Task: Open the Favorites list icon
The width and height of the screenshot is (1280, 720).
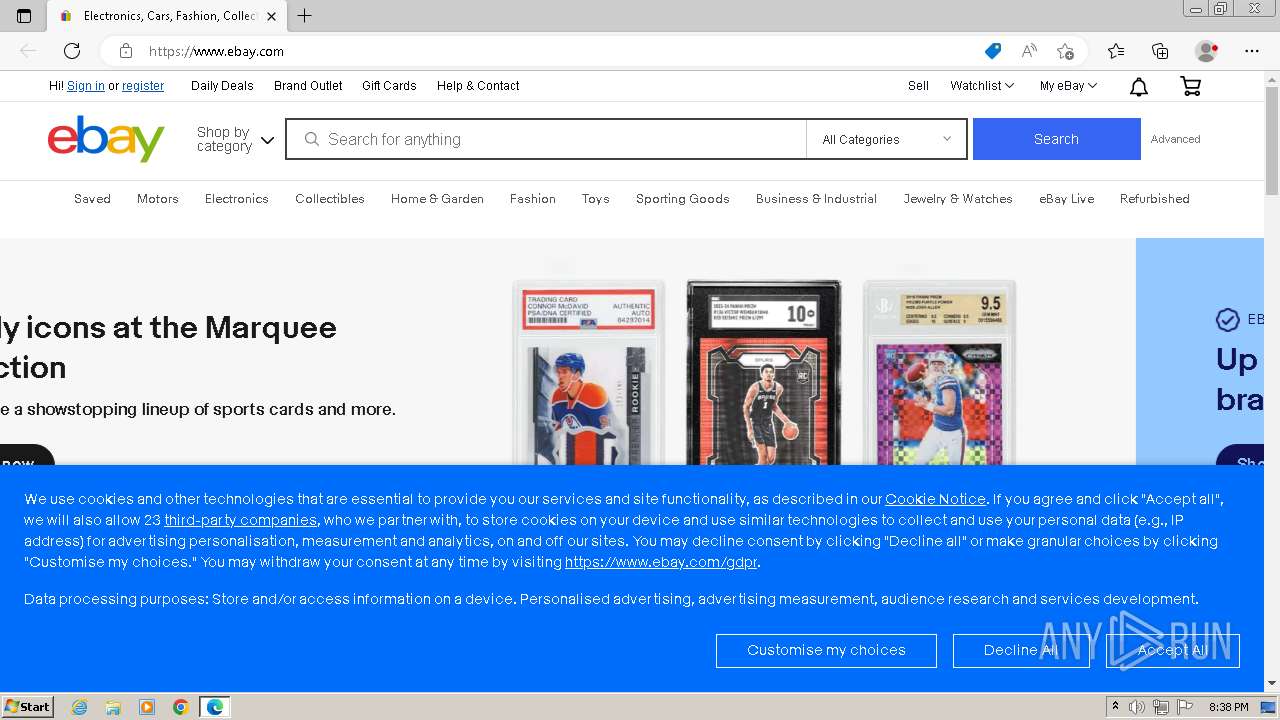Action: coord(1116,51)
